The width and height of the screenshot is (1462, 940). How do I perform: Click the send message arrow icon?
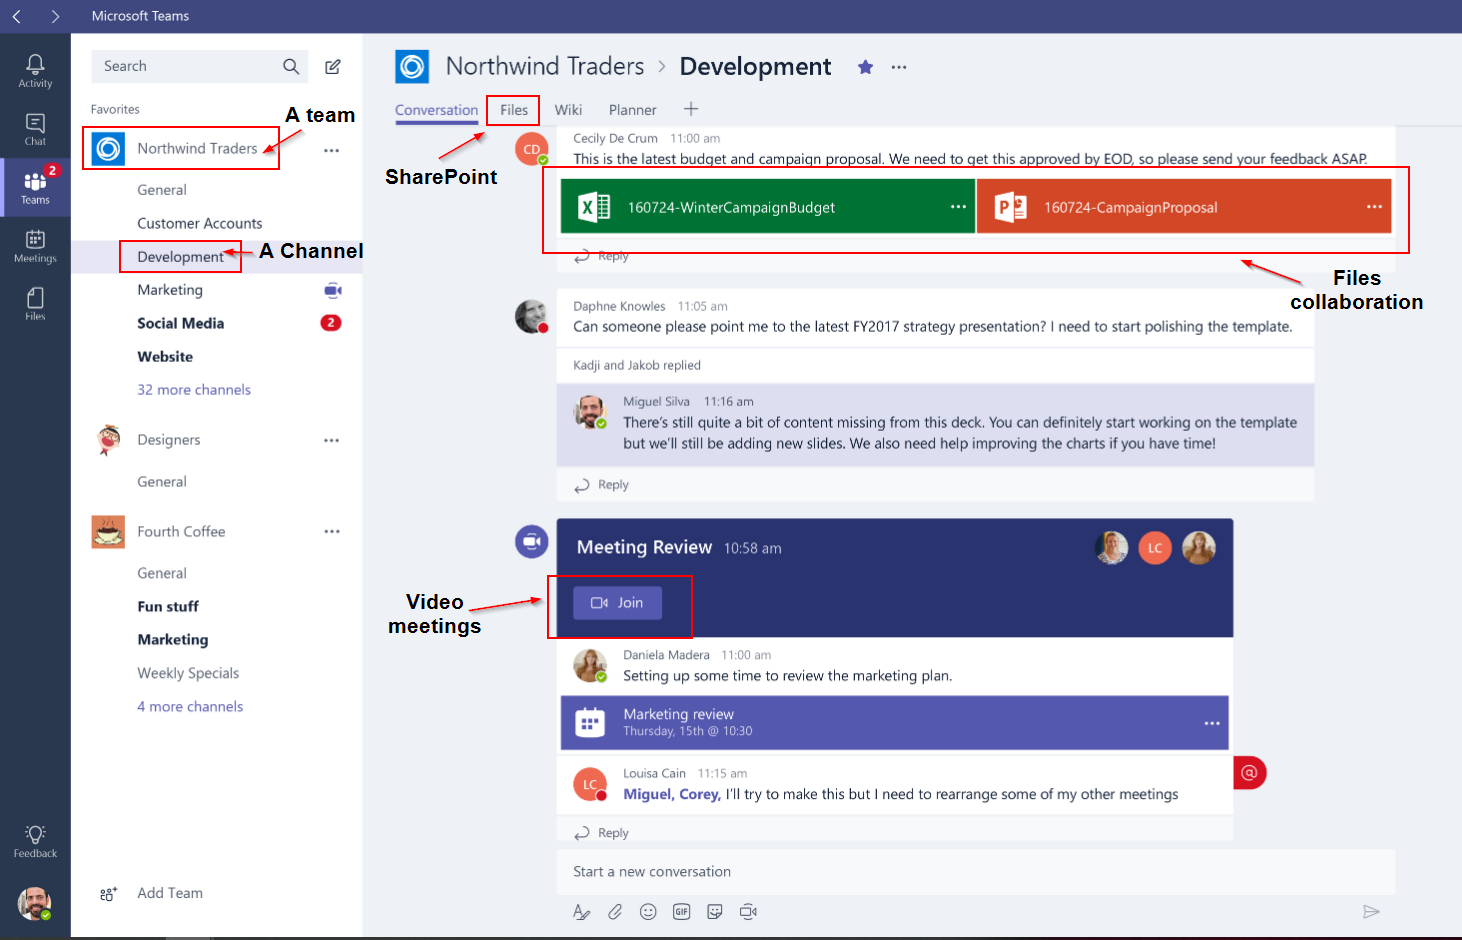pos(1371,912)
